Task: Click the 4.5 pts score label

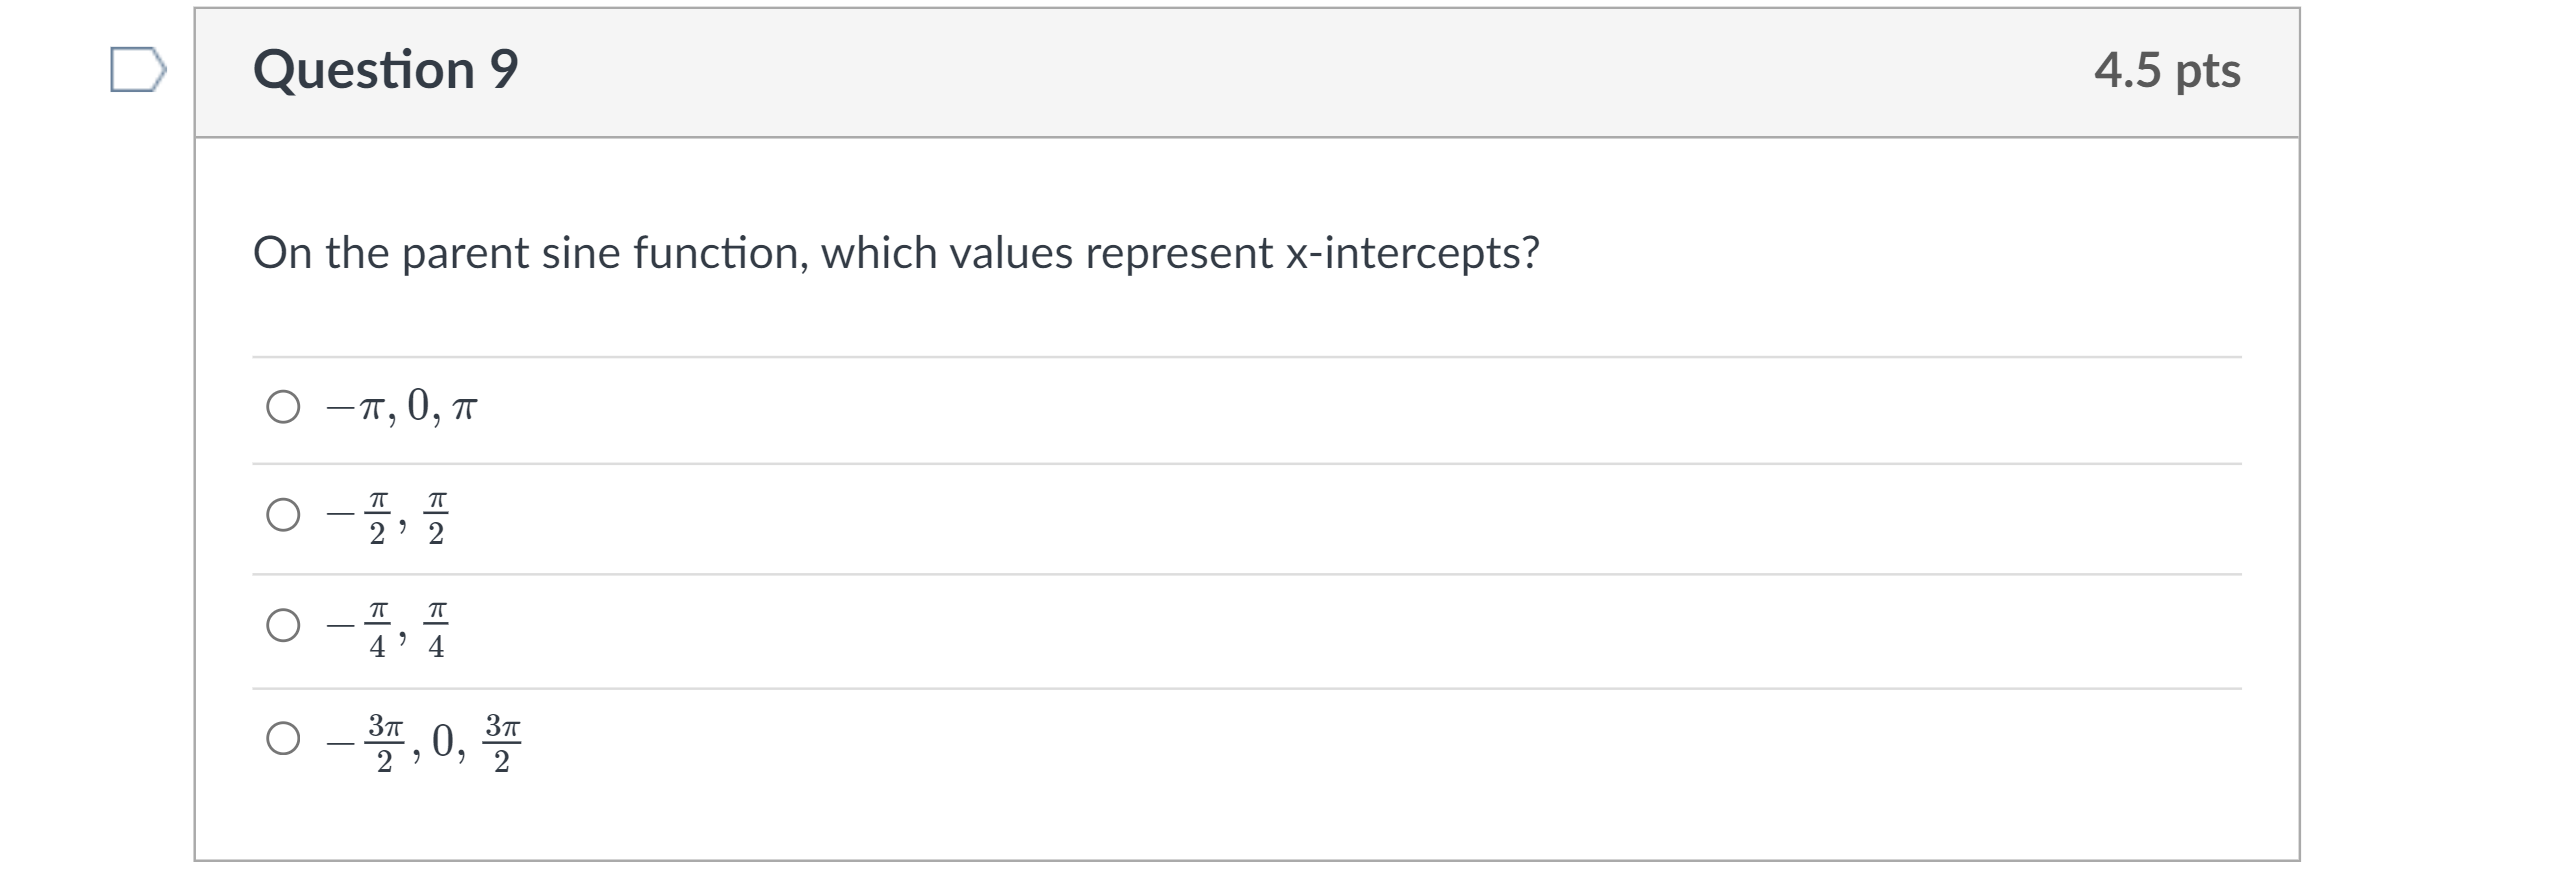Action: [x=2167, y=70]
